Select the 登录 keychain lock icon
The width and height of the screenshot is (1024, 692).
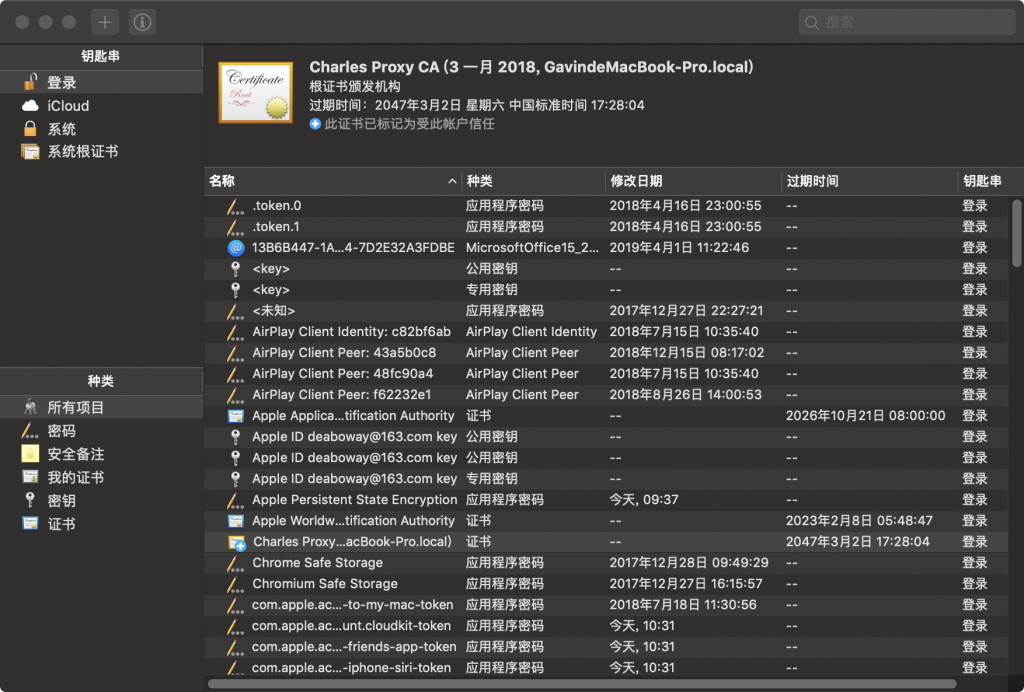(31, 83)
